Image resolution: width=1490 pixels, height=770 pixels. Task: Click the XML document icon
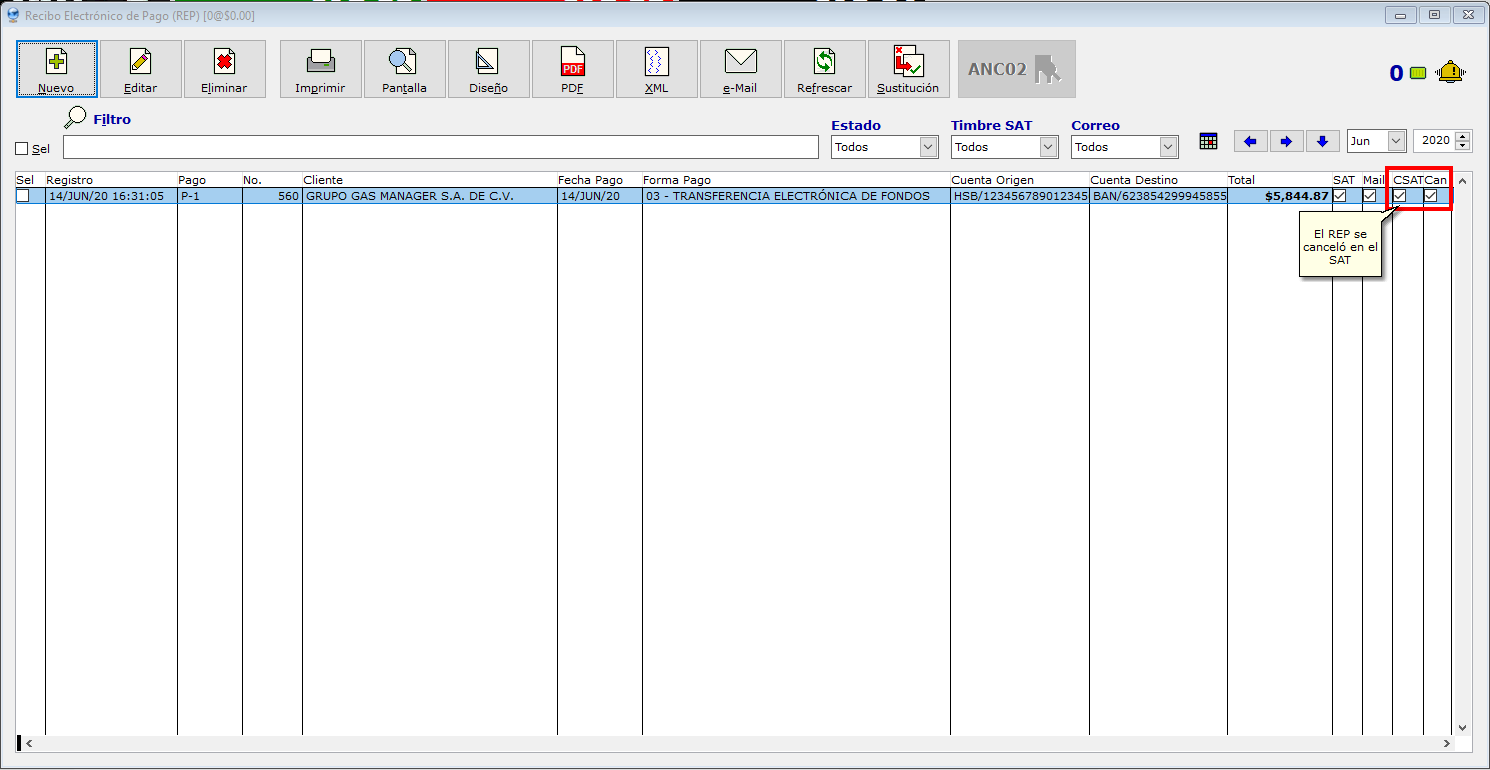[656, 62]
